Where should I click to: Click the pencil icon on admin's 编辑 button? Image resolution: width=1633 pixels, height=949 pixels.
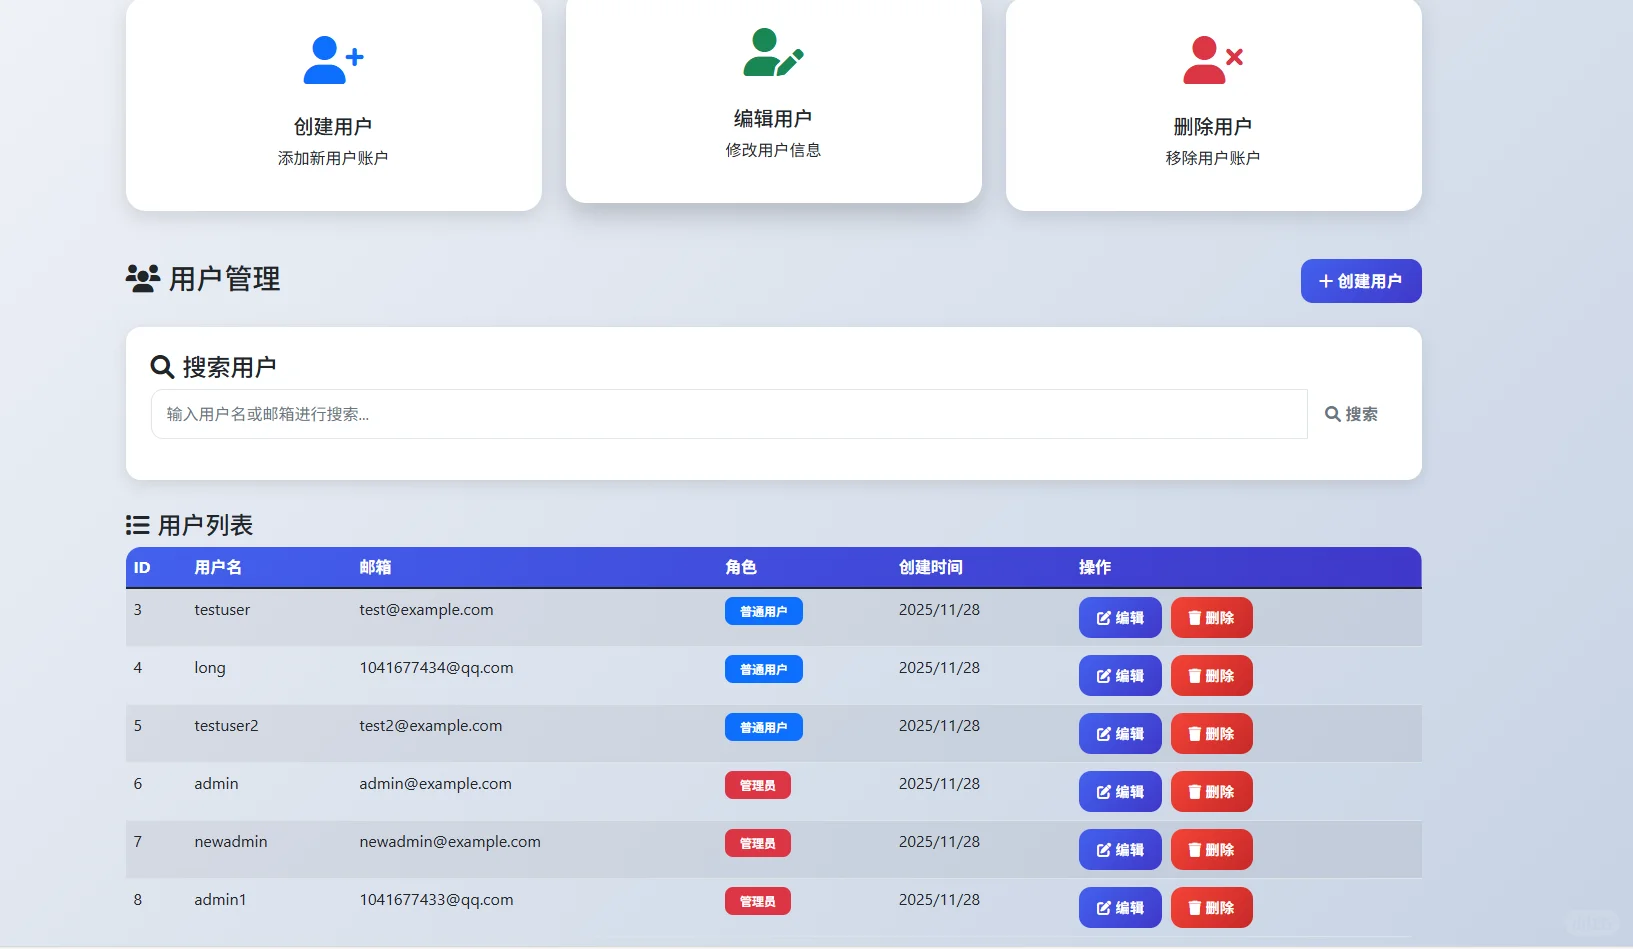(1104, 791)
